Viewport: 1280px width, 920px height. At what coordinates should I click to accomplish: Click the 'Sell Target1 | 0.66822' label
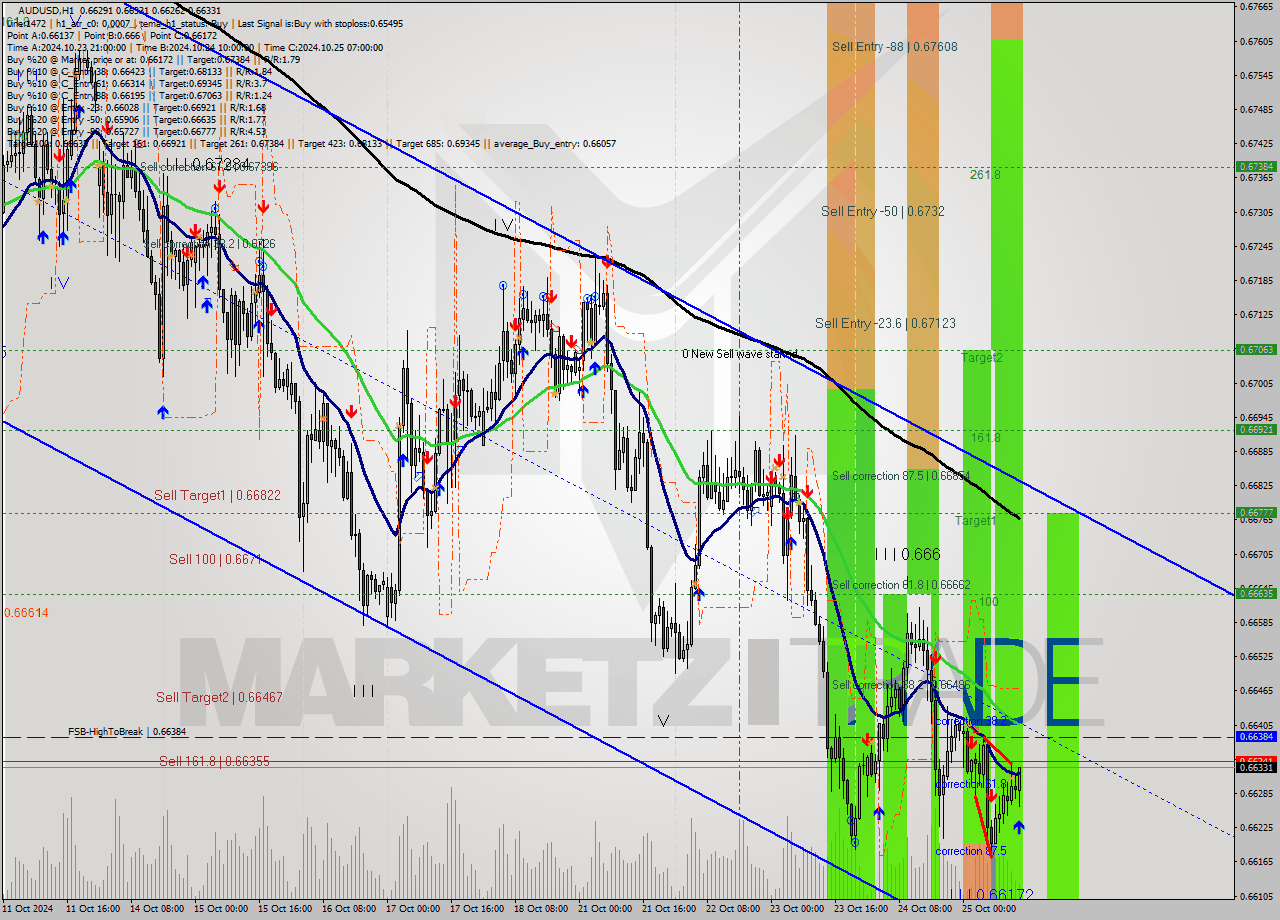tap(217, 495)
